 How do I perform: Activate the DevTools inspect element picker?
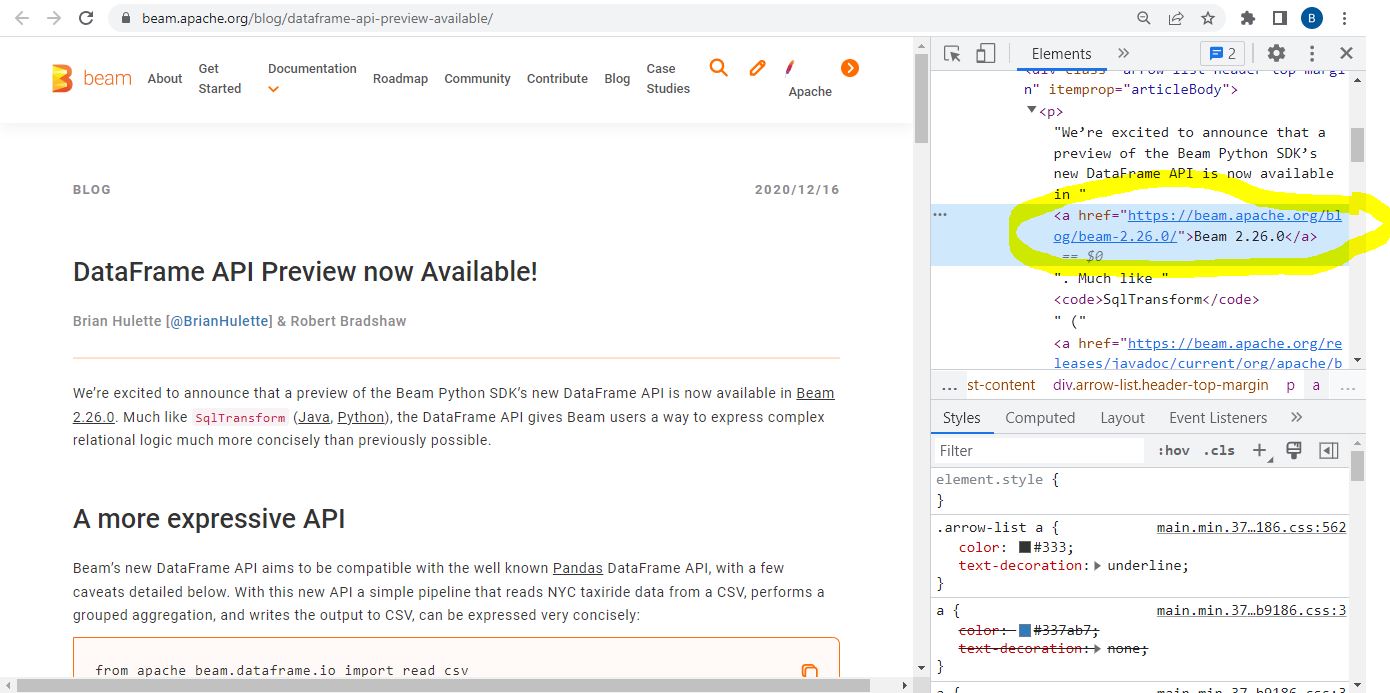pos(952,54)
